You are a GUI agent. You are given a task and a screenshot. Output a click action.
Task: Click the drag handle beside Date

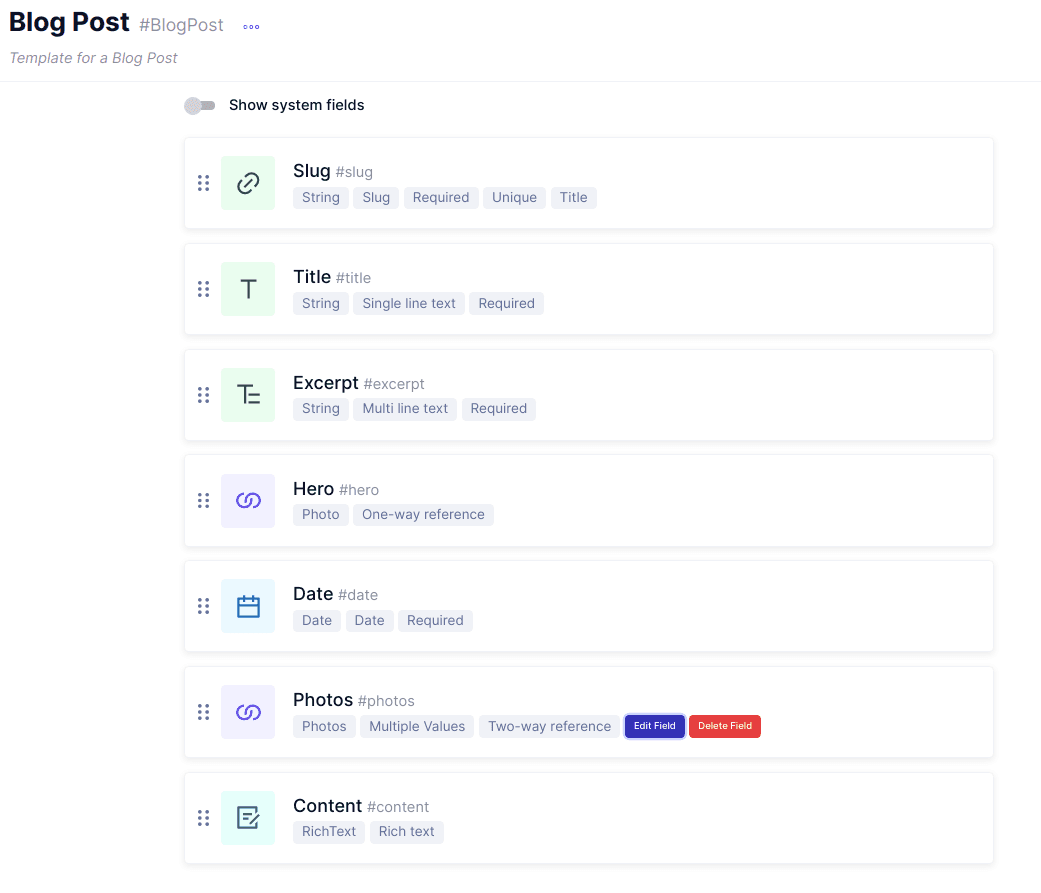coord(204,606)
